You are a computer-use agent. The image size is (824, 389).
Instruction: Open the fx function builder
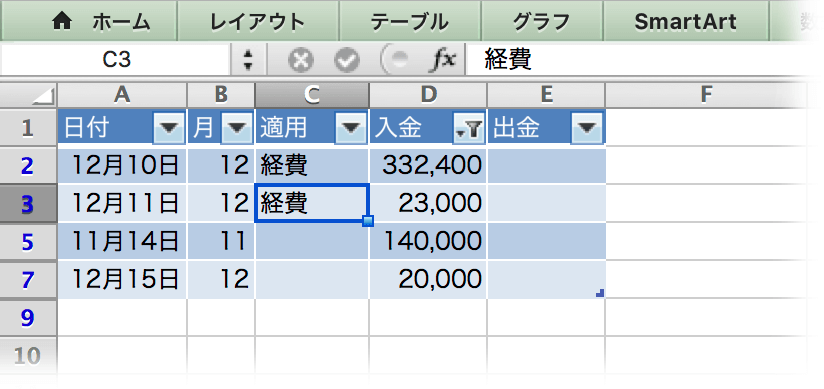point(442,60)
